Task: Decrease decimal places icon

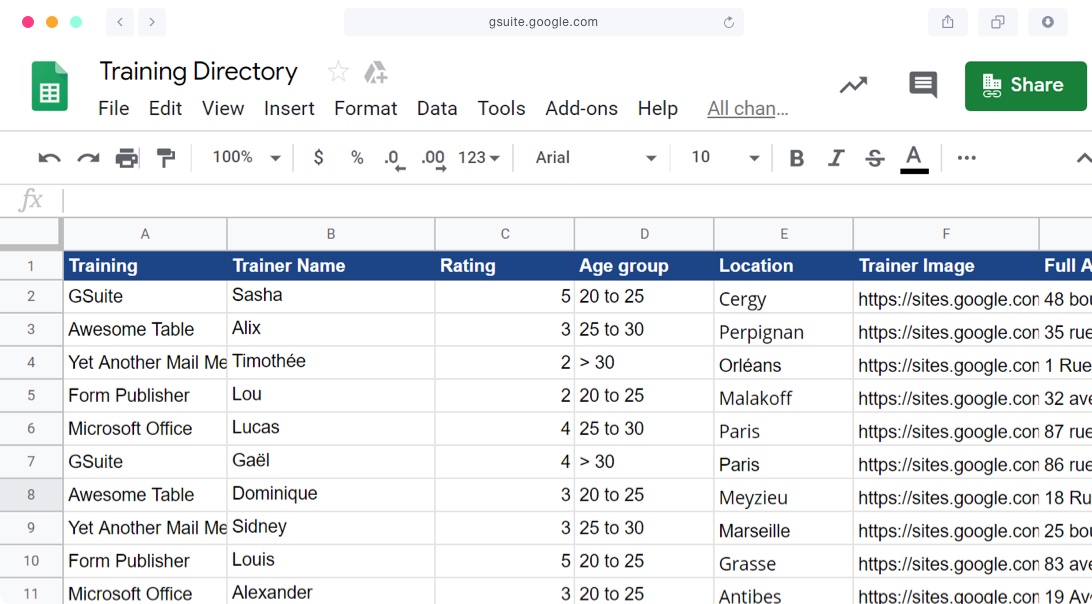Action: pos(394,160)
